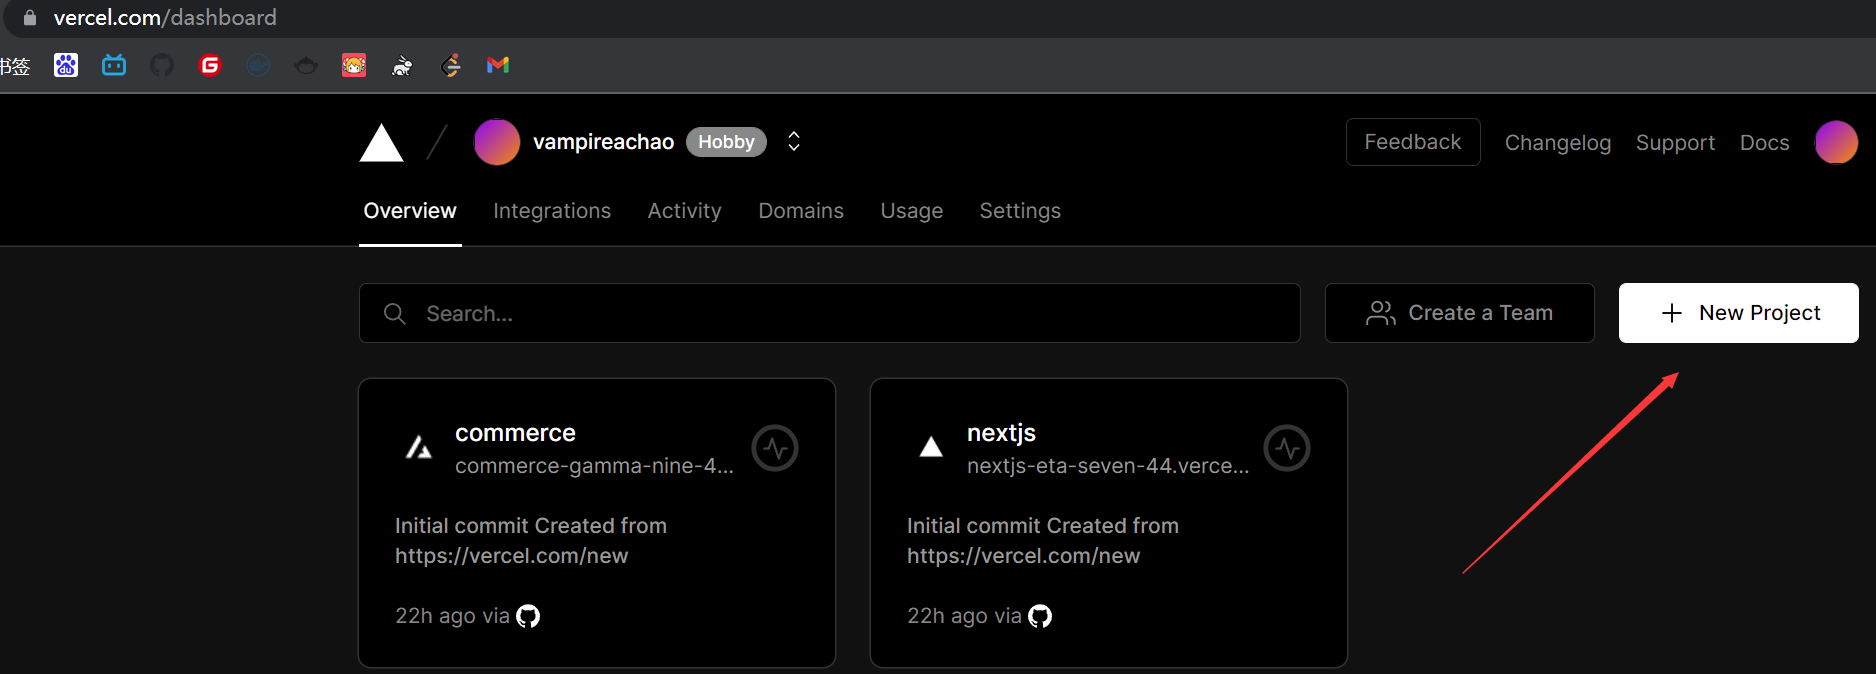1876x674 pixels.
Task: Click the GitHub icon on commerce card
Action: [x=528, y=616]
